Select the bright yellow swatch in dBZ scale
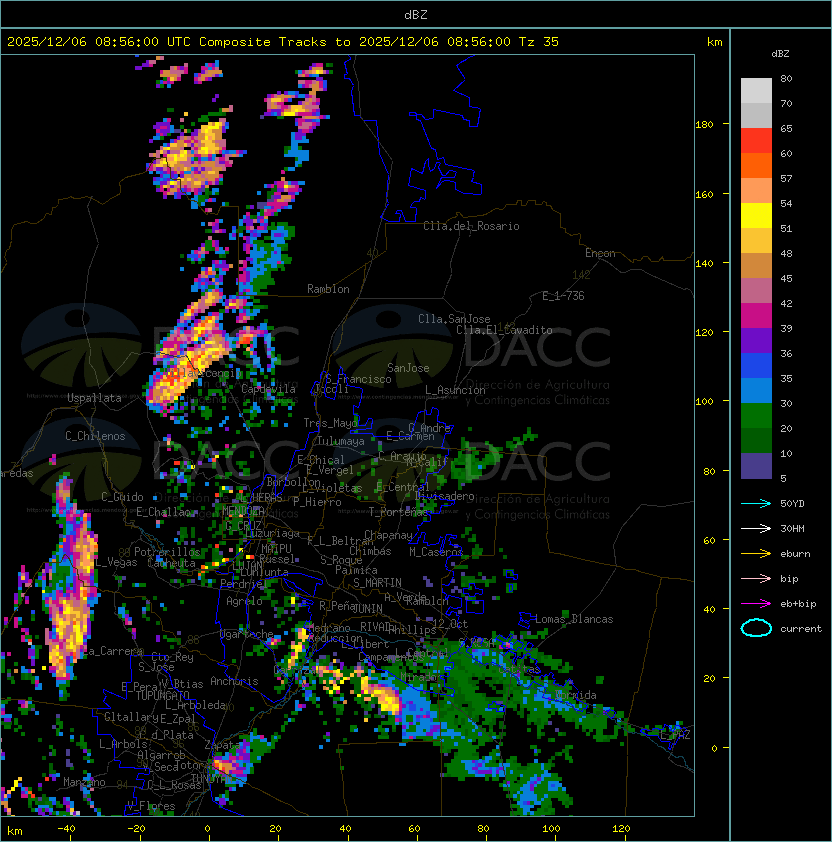Image resolution: width=832 pixels, height=842 pixels. (756, 215)
